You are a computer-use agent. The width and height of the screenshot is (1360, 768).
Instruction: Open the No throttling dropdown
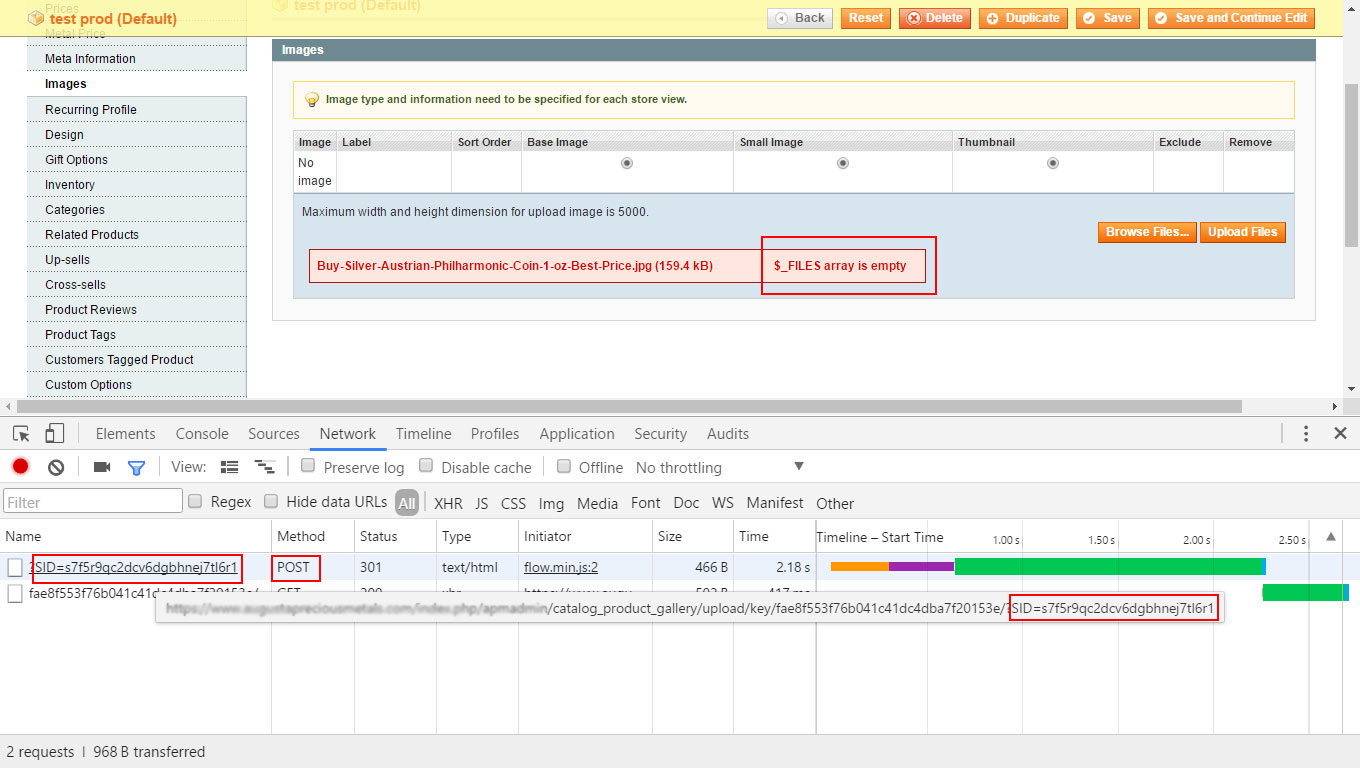(720, 467)
